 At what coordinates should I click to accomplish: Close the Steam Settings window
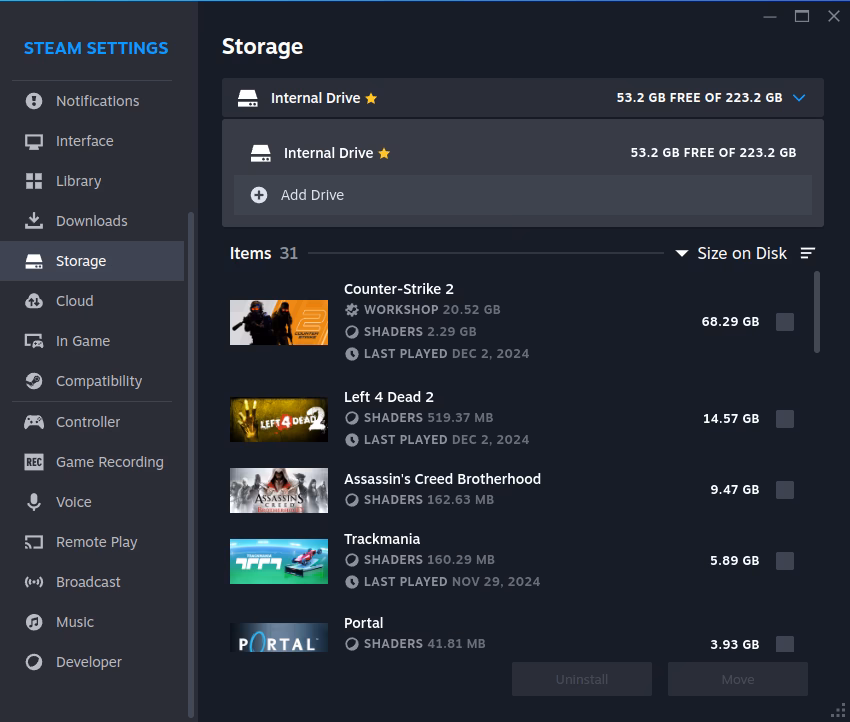834,16
